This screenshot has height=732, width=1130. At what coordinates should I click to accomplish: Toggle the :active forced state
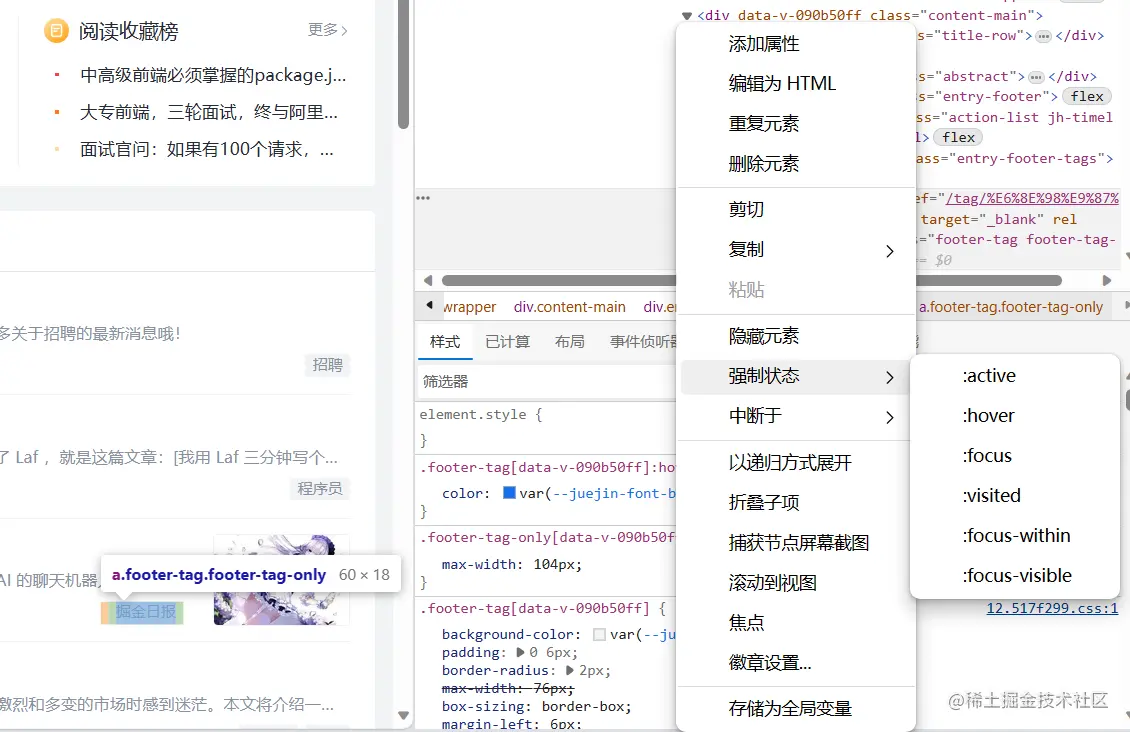[989, 376]
